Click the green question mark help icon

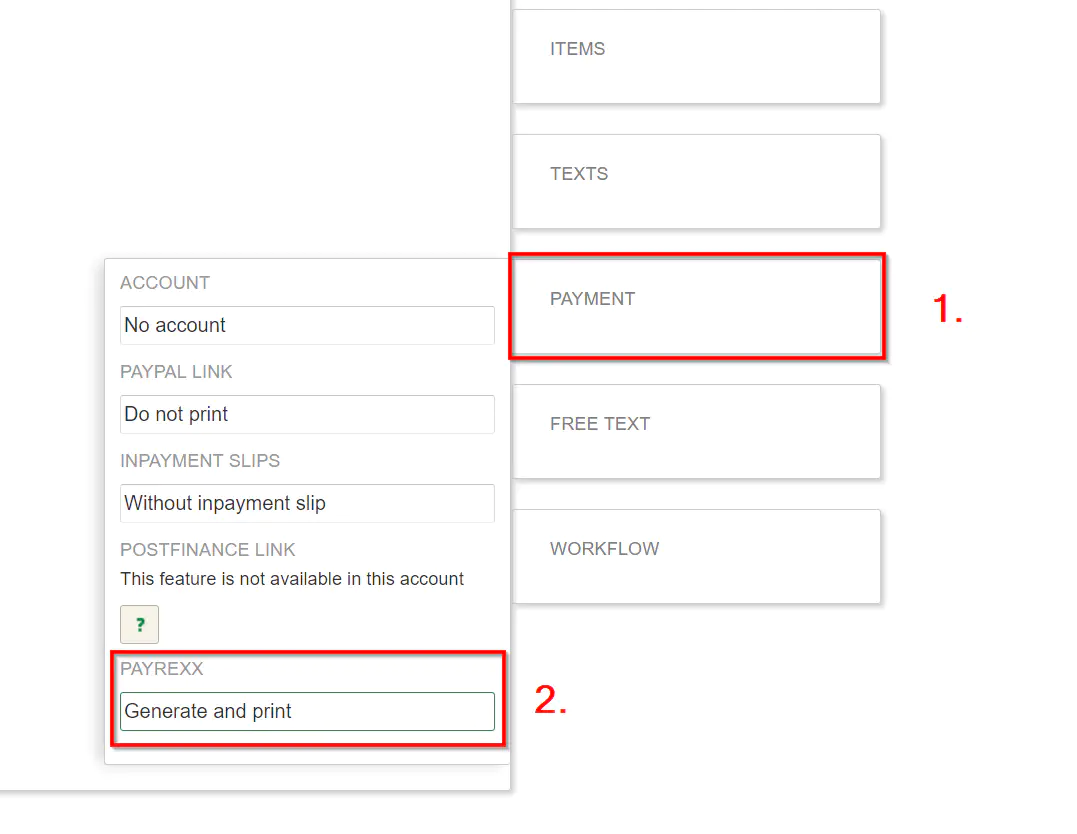click(x=139, y=624)
